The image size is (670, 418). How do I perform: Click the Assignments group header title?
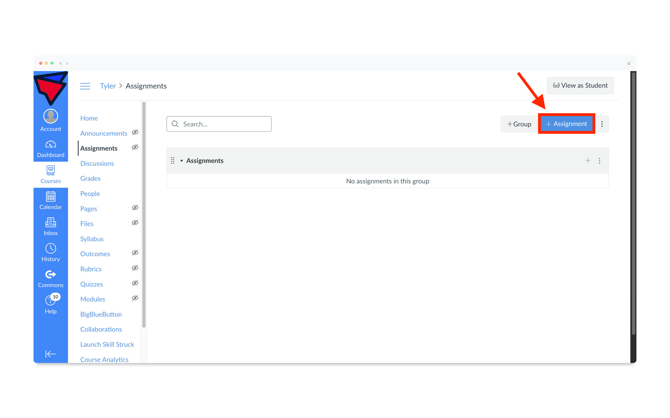click(x=205, y=161)
